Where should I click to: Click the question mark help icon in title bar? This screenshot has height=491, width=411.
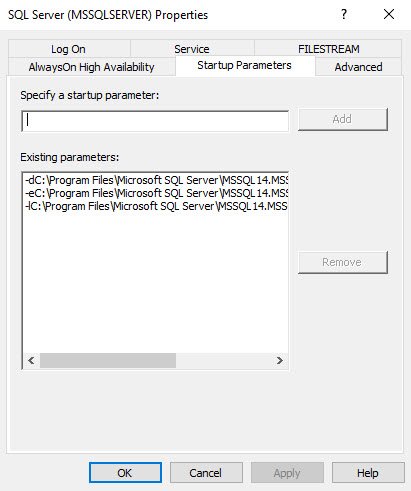pyautogui.click(x=344, y=14)
